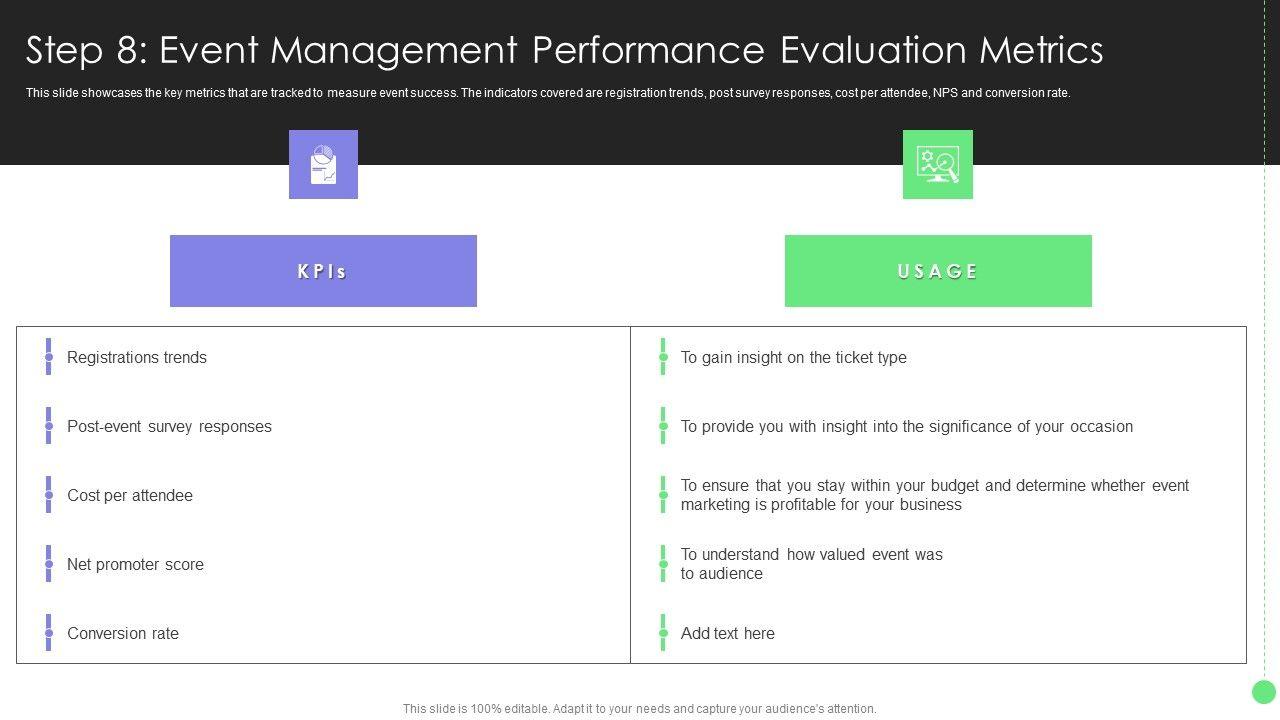This screenshot has width=1280, height=720.
Task: Click the Add text here placeholder
Action: coord(728,634)
